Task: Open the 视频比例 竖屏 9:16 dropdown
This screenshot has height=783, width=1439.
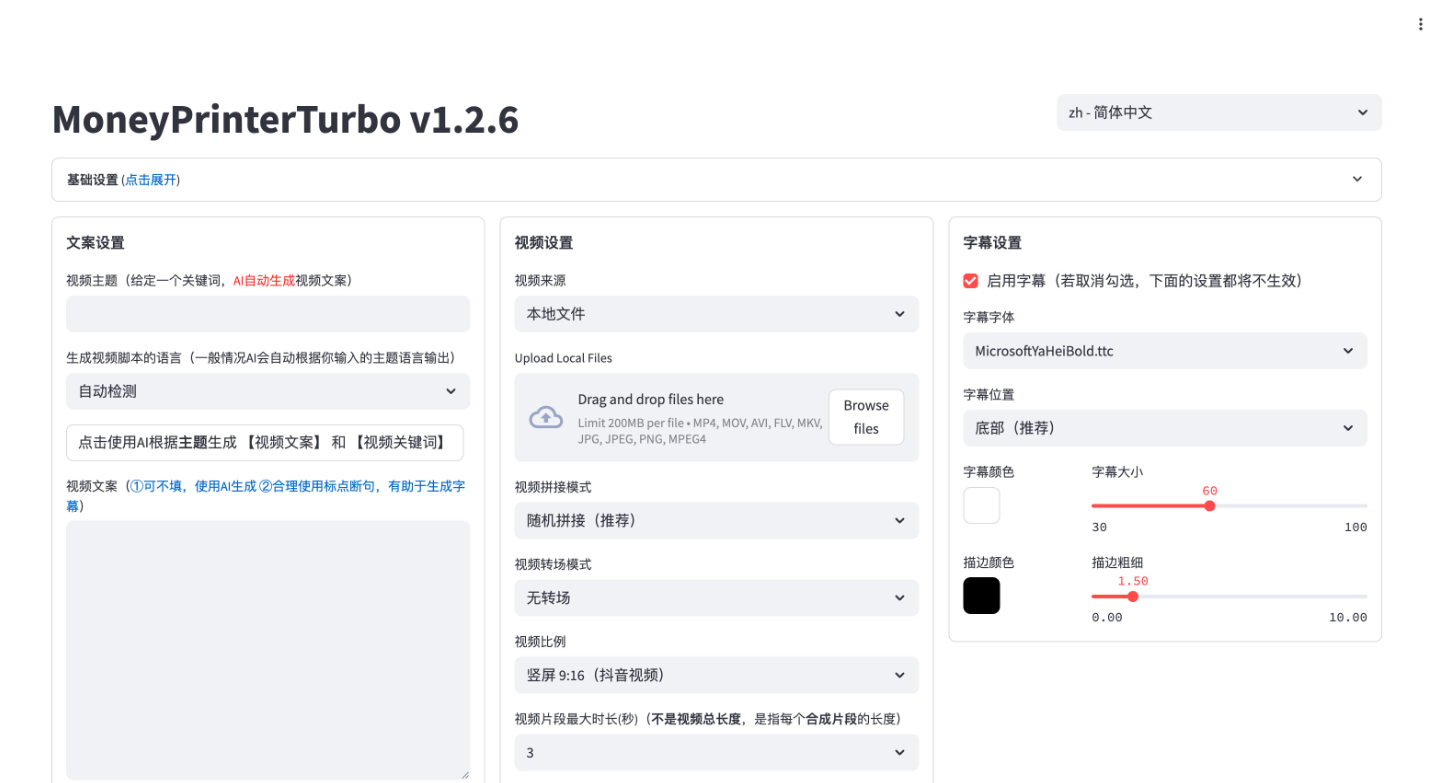Action: (716, 675)
